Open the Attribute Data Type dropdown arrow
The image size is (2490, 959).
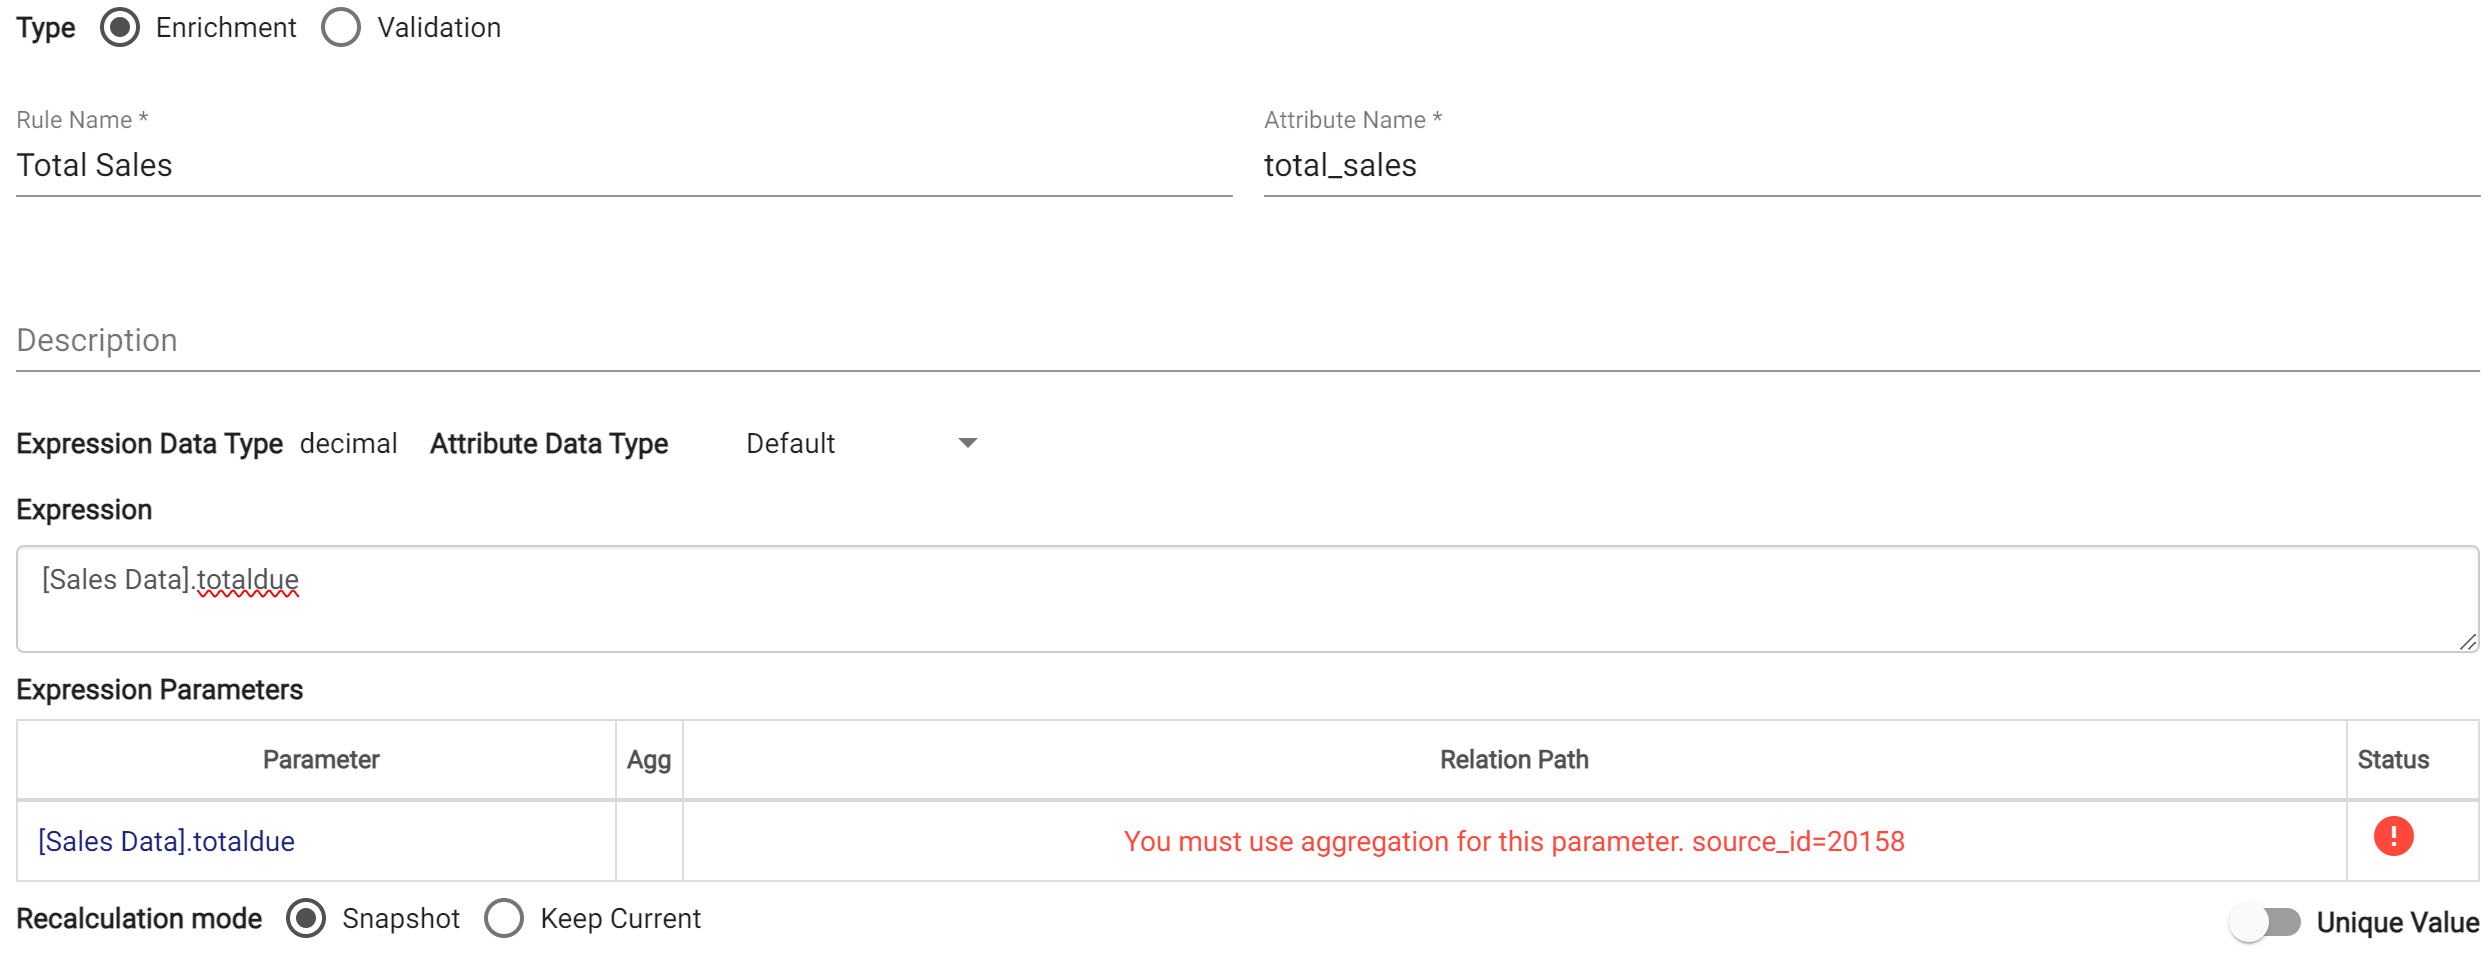(x=967, y=443)
